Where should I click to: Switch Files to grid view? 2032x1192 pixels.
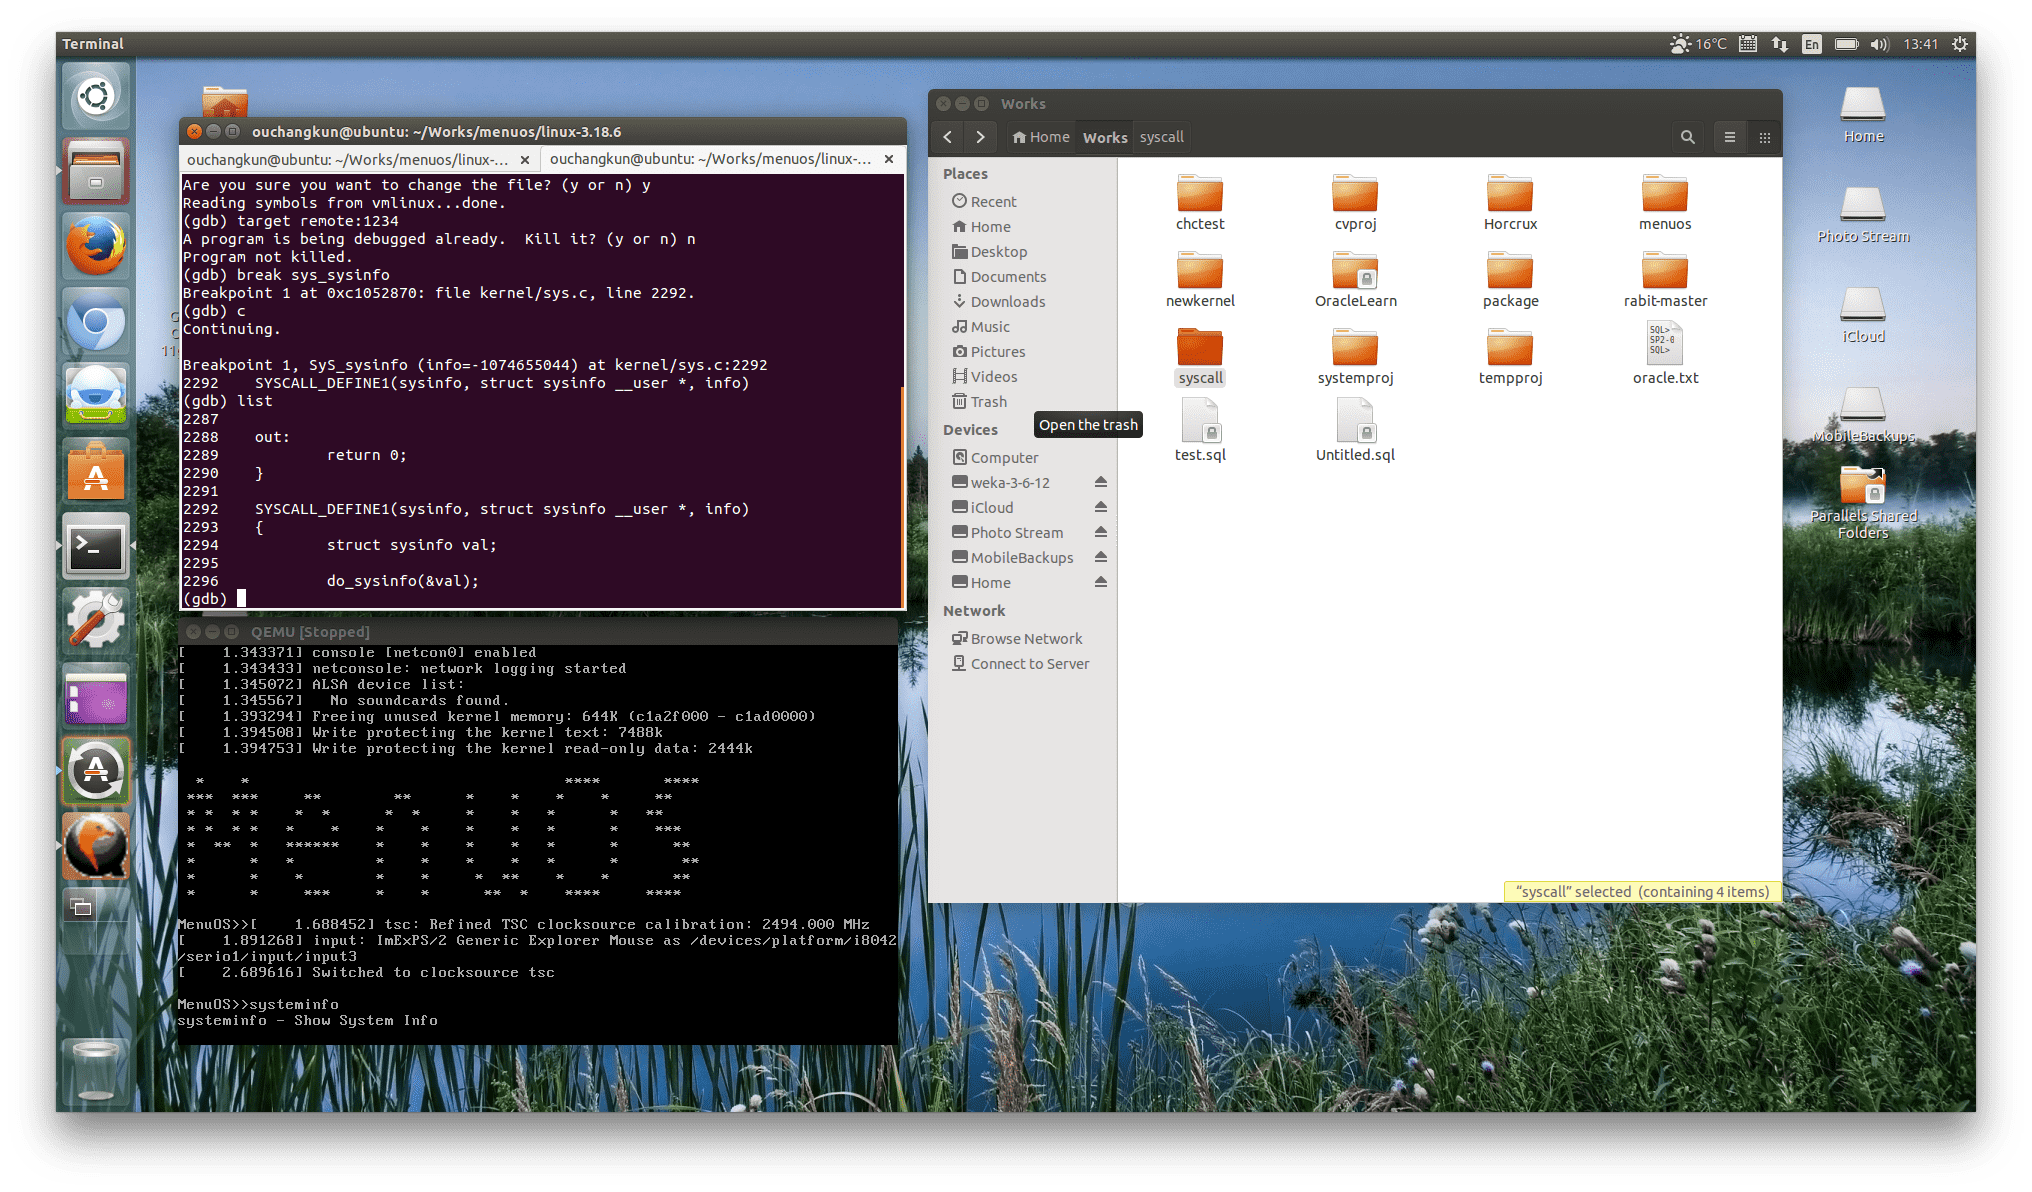[1765, 137]
